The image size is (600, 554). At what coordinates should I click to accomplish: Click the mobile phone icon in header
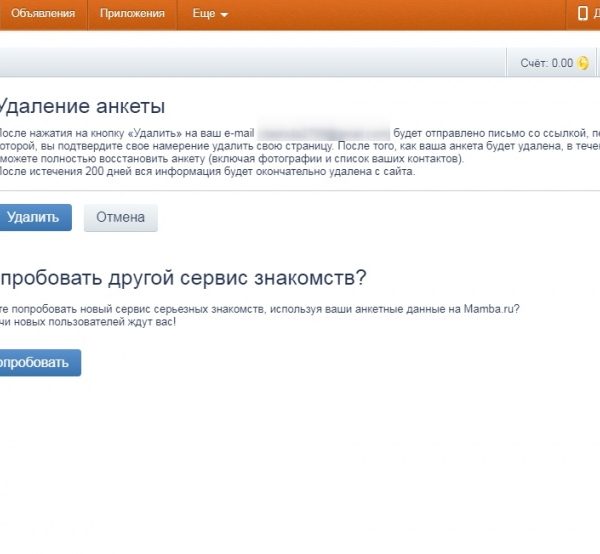tap(582, 13)
